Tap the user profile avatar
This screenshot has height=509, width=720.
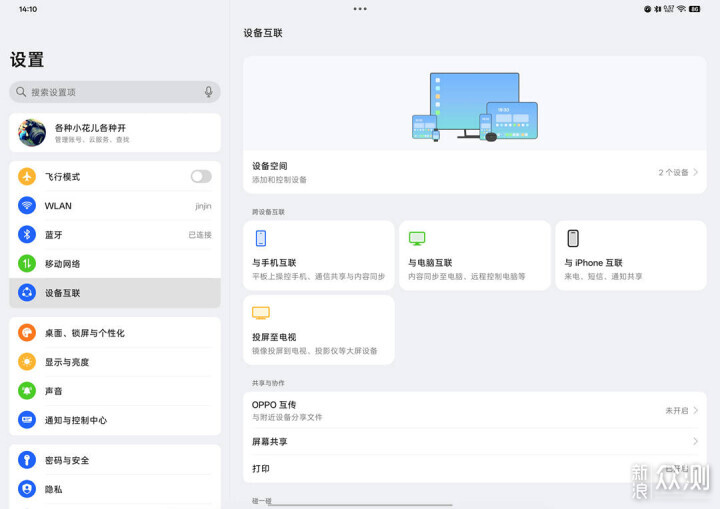32,133
